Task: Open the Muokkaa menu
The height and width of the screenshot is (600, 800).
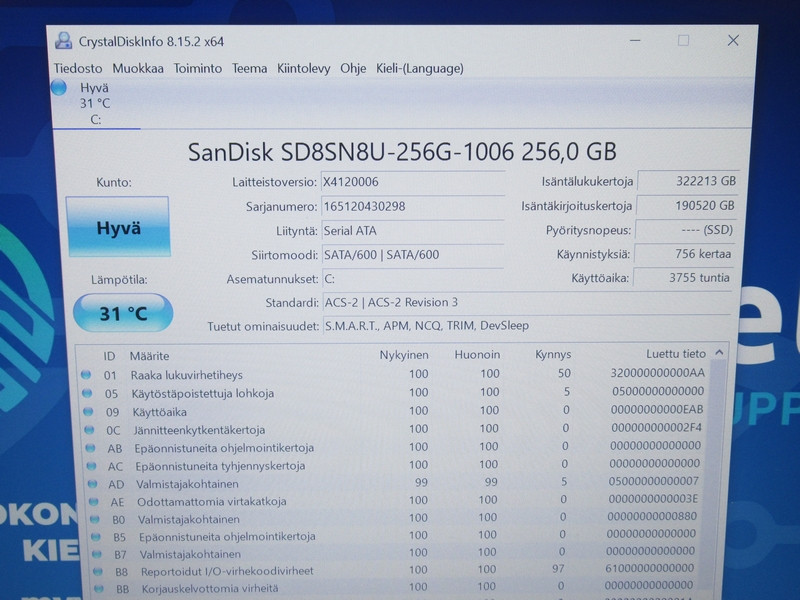Action: 138,68
